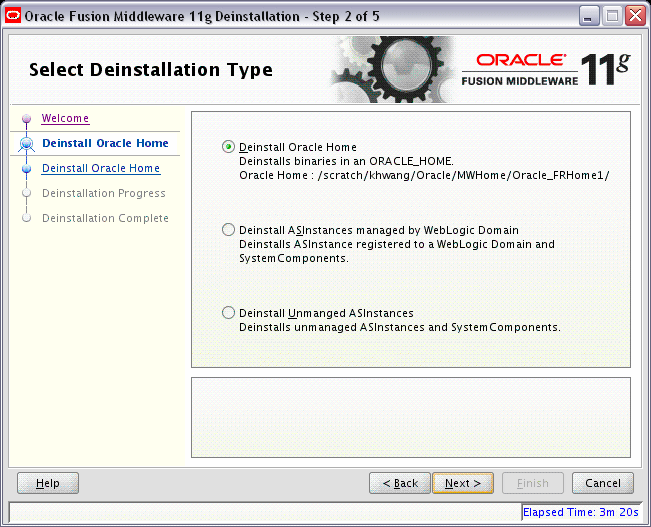The width and height of the screenshot is (651, 527).
Task: Click the Deinstallation Progress step bullet
Action: (x=27, y=193)
